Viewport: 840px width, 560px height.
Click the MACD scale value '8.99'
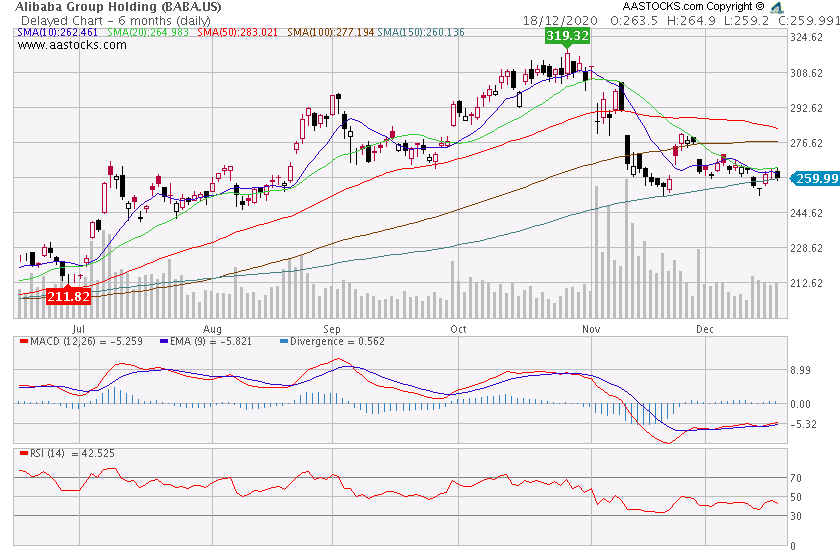click(x=800, y=370)
